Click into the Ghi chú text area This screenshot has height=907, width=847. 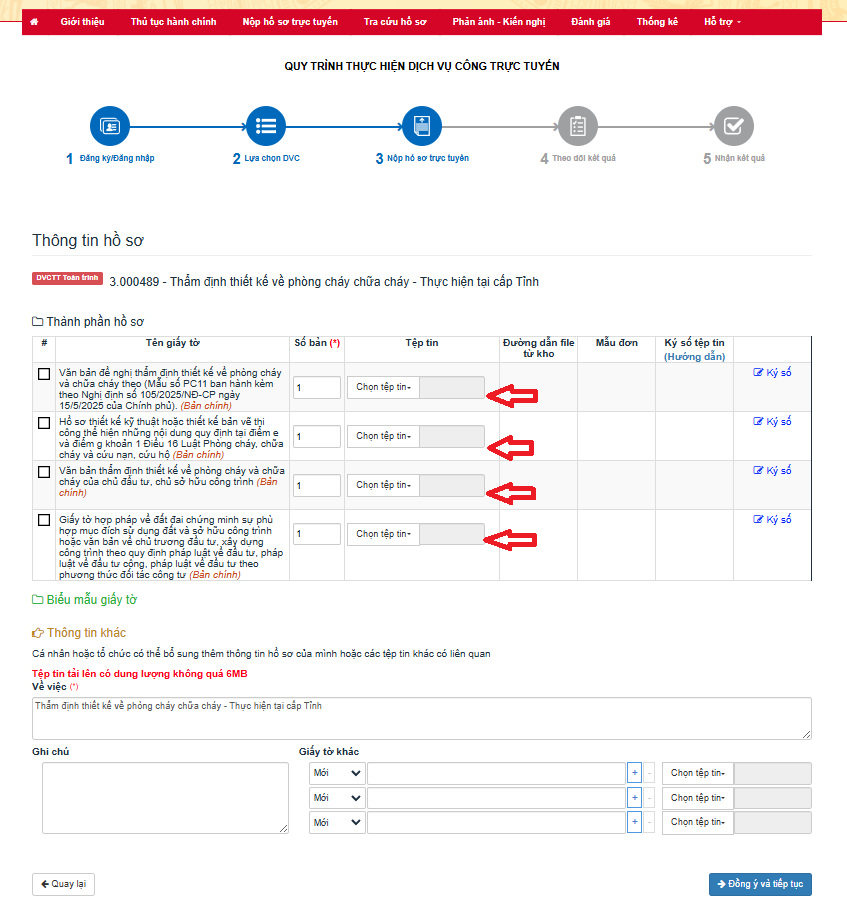[165, 797]
